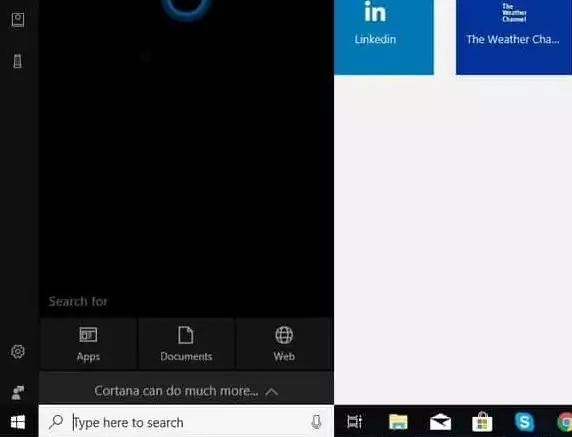Click the 'Type here to search' box
The height and width of the screenshot is (437, 572).
tap(186, 422)
